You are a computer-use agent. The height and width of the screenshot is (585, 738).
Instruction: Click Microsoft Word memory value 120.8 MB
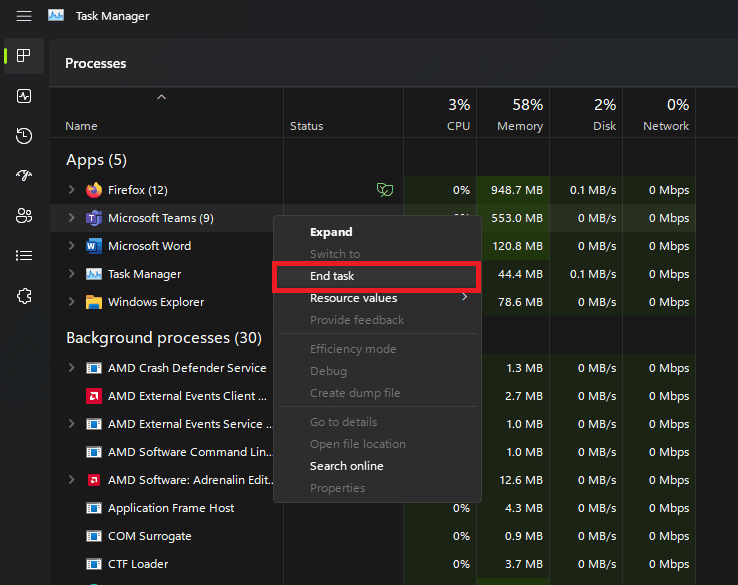click(517, 246)
